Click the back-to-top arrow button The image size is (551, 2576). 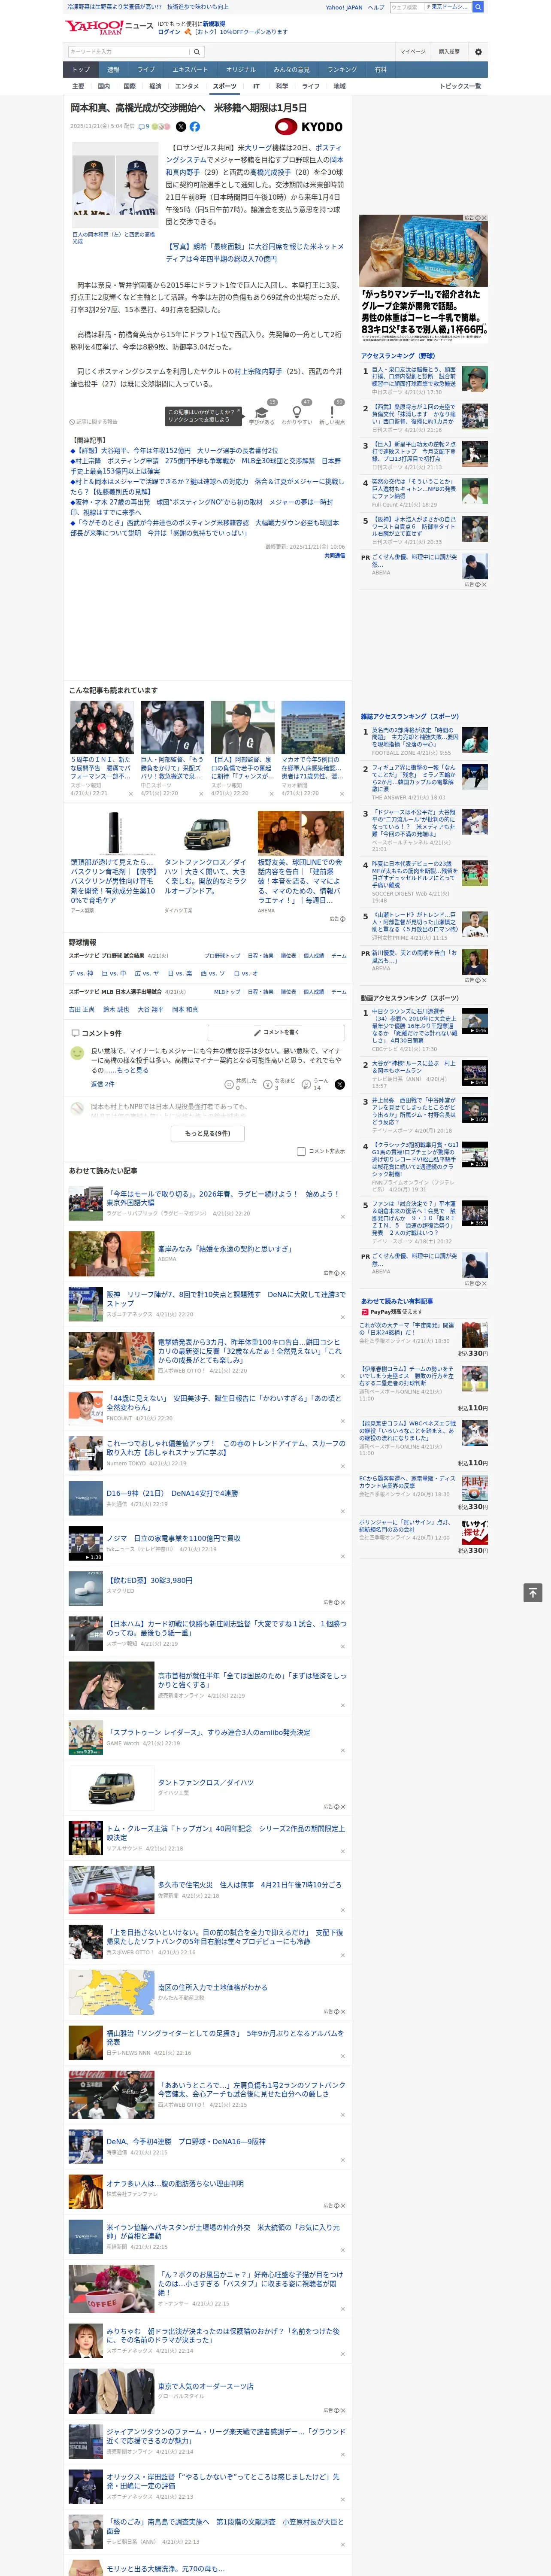(533, 1593)
